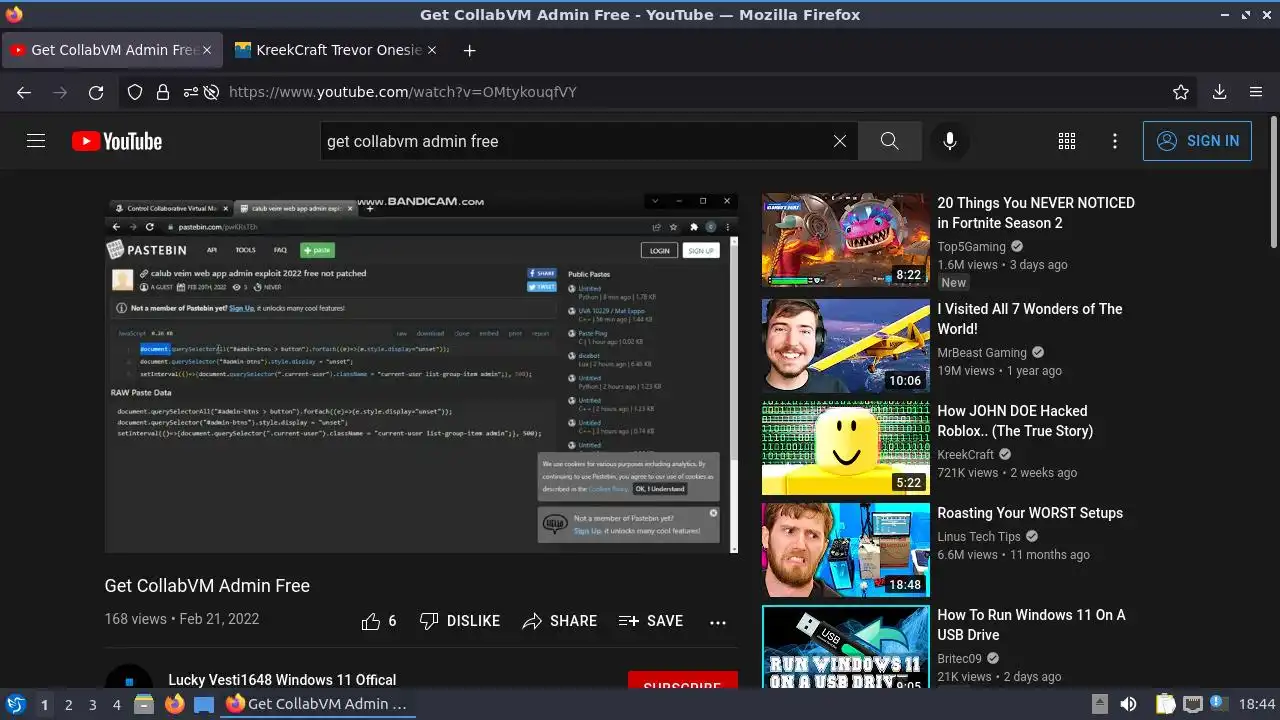
Task: Open the YouTube settings three-dot menu
Action: click(x=1115, y=141)
